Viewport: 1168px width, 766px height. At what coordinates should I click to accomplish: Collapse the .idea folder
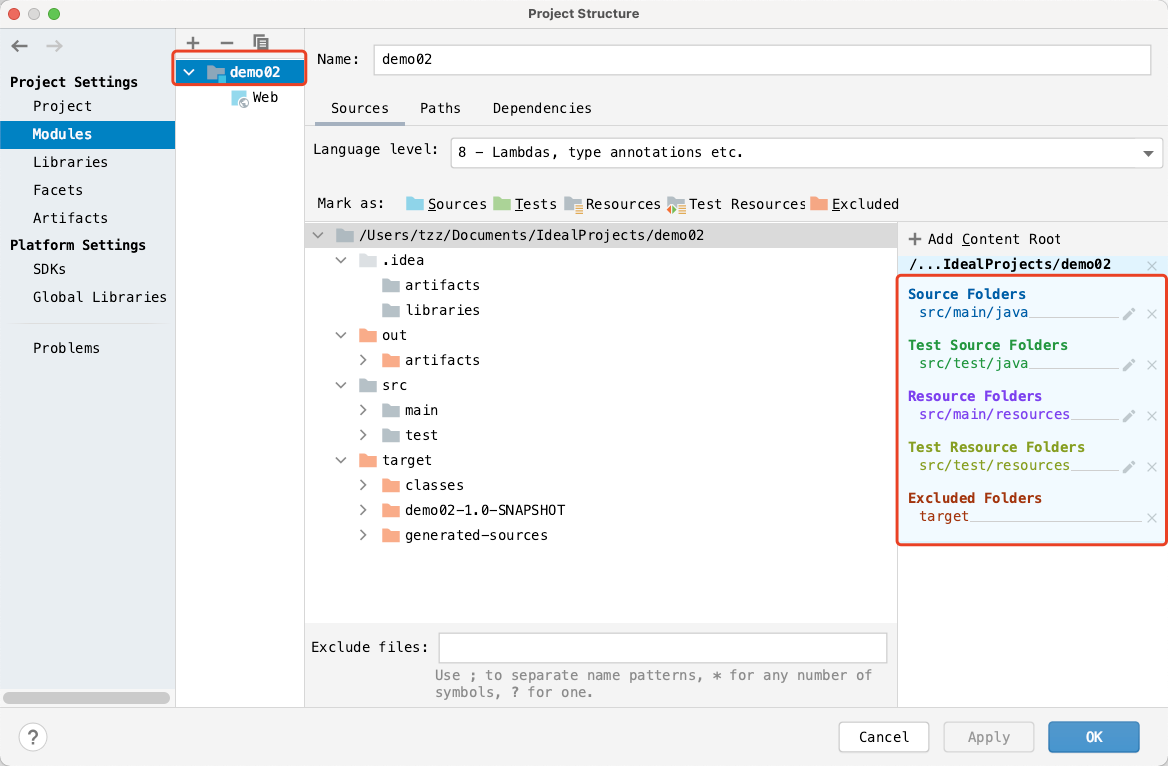point(341,260)
